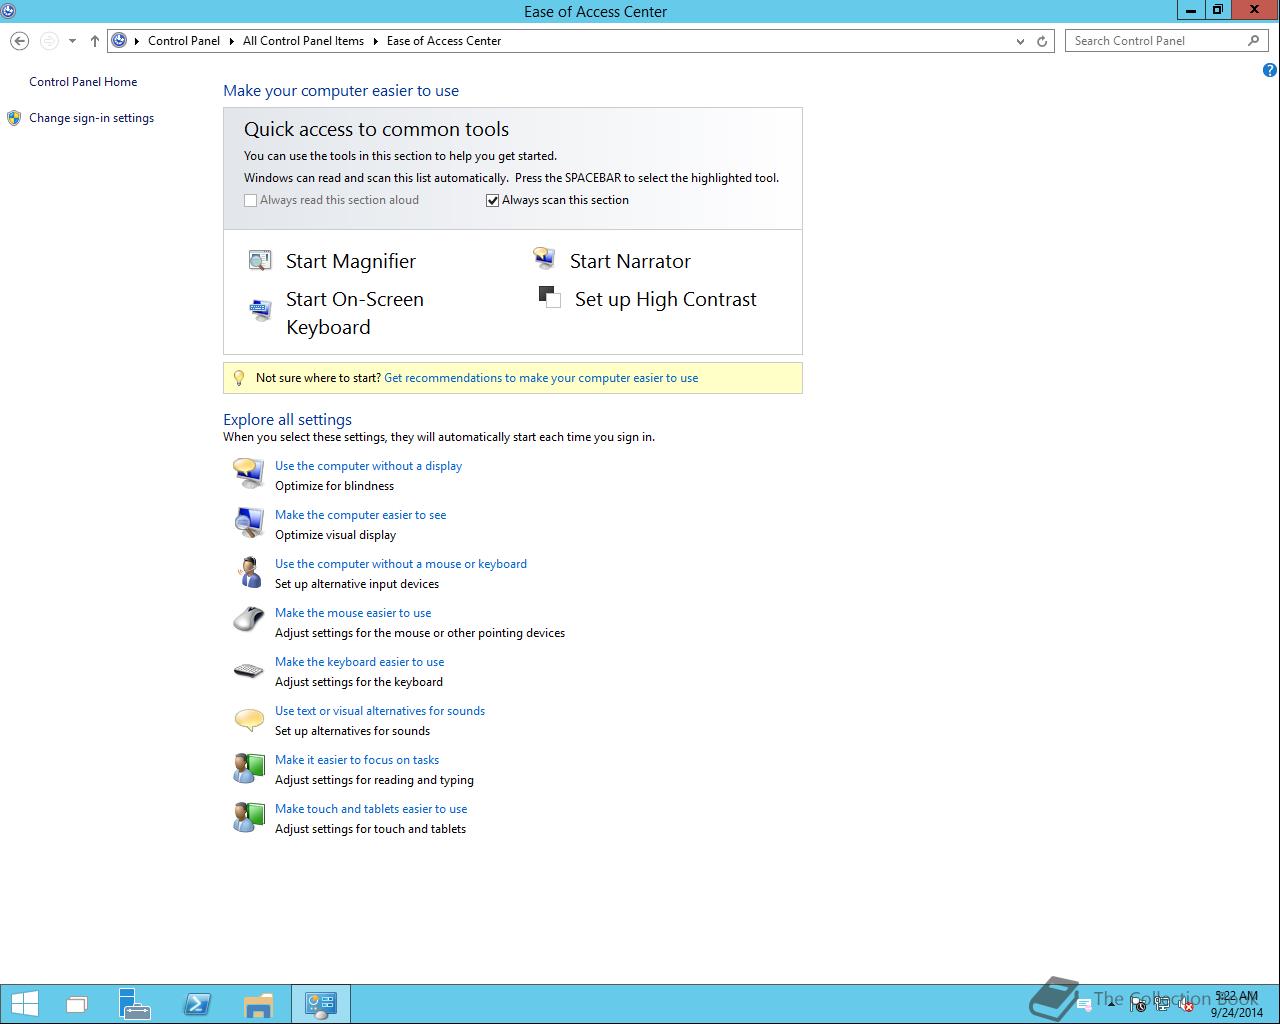Viewport: 1280px width, 1024px height.
Task: Click the volume icon in the system tray
Action: click(1186, 1005)
